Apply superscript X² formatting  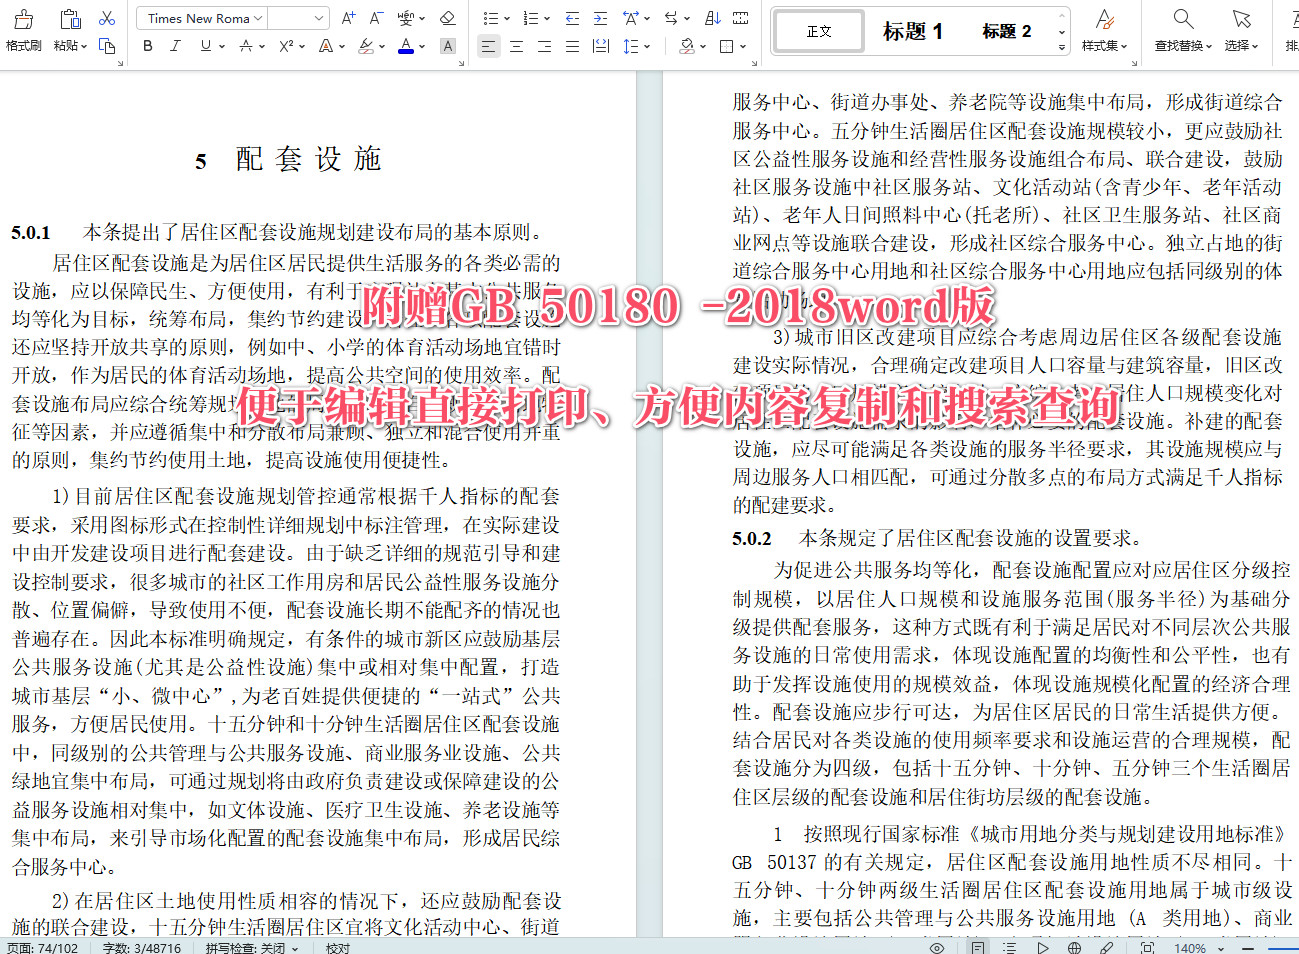(x=286, y=46)
